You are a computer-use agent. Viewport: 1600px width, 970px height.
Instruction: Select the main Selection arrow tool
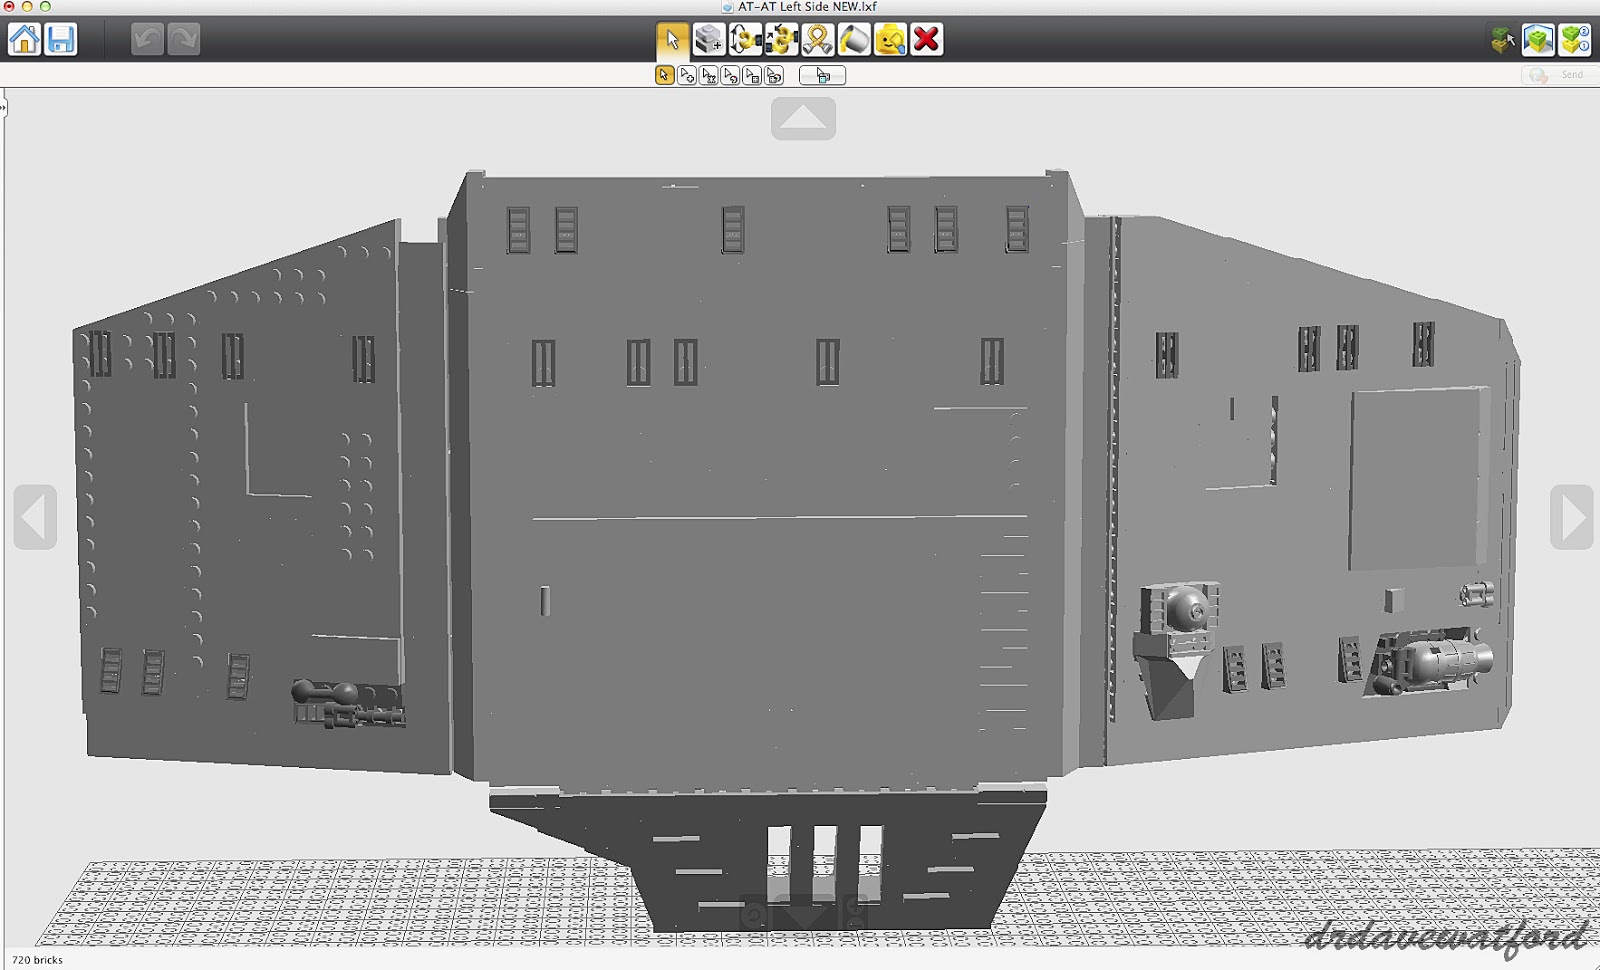(672, 40)
